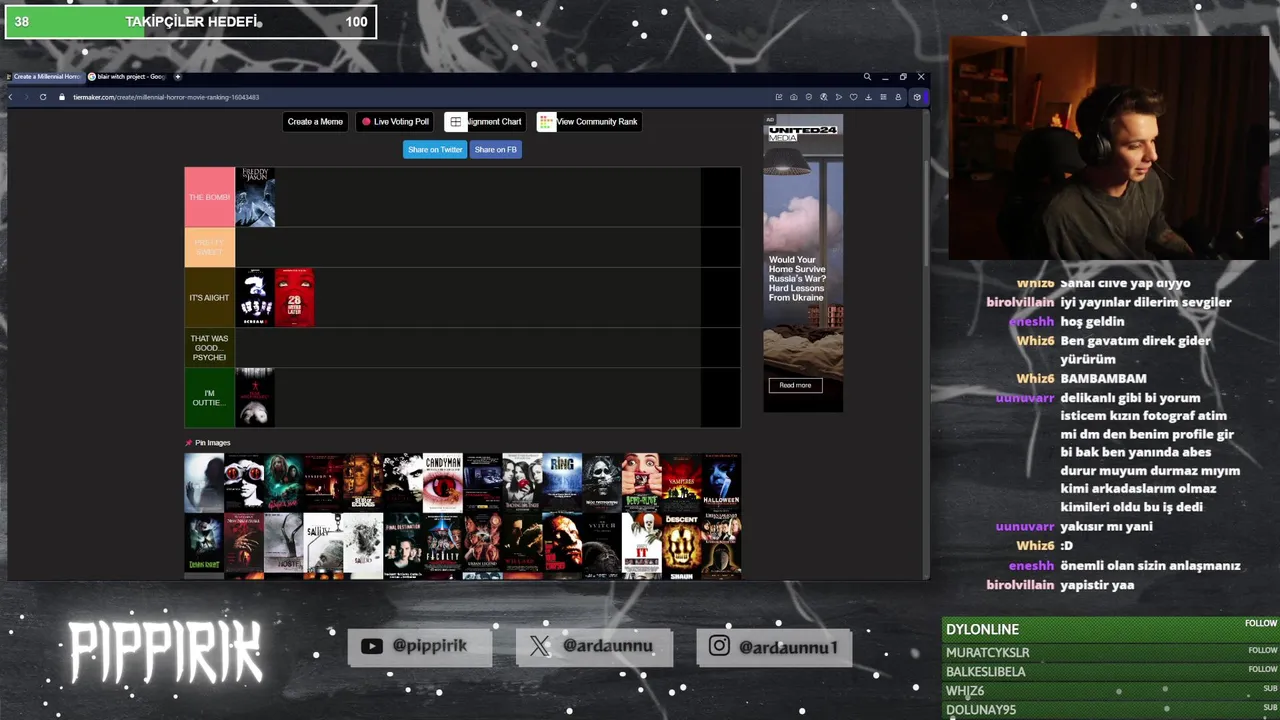Click the Alignment Chart grid icon
The width and height of the screenshot is (1280, 720).
(455, 122)
